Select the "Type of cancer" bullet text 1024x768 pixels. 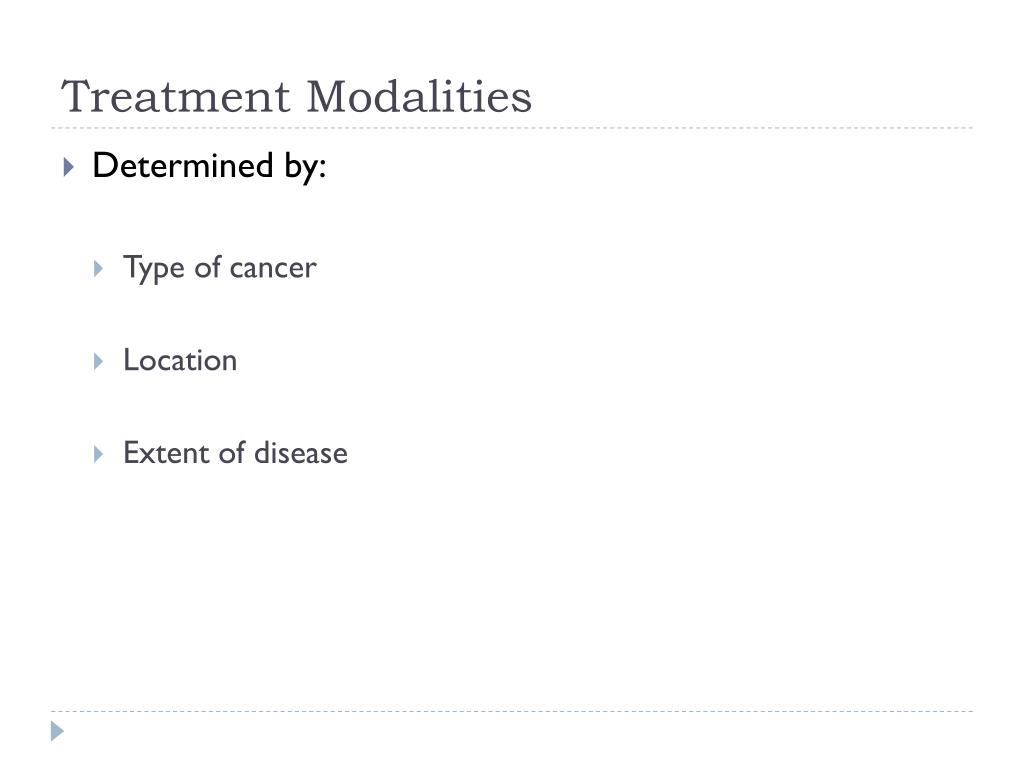click(219, 268)
